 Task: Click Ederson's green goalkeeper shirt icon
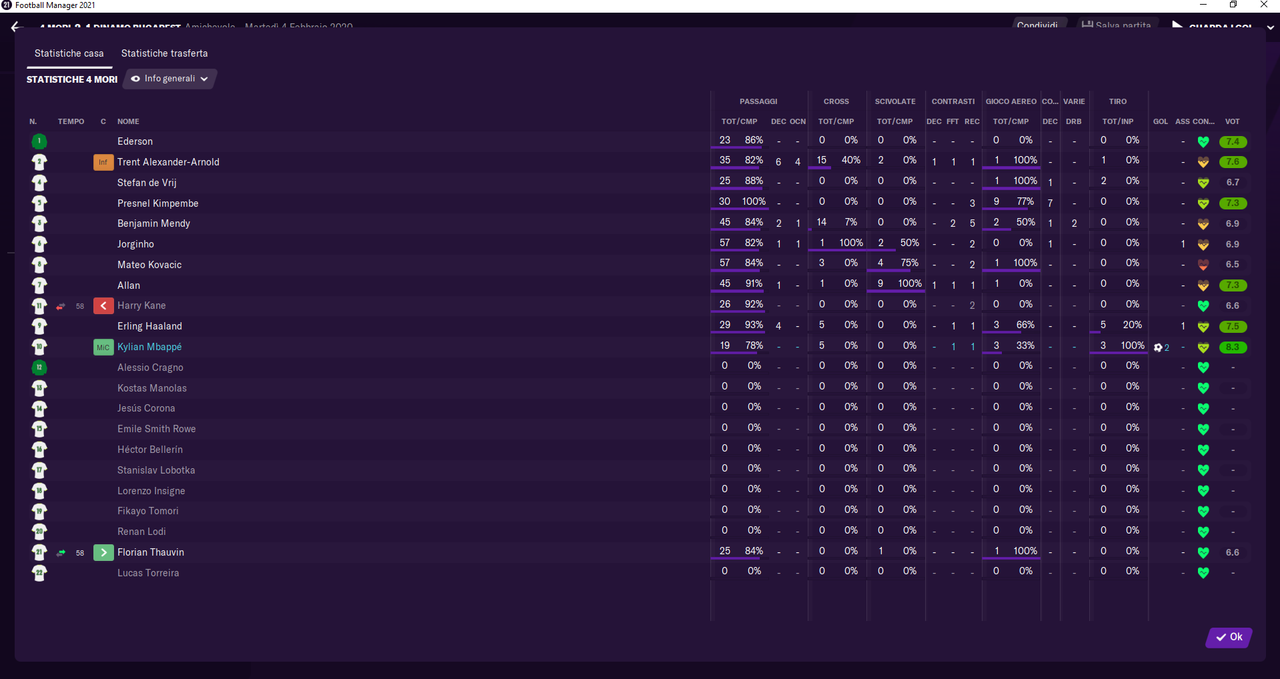click(39, 141)
